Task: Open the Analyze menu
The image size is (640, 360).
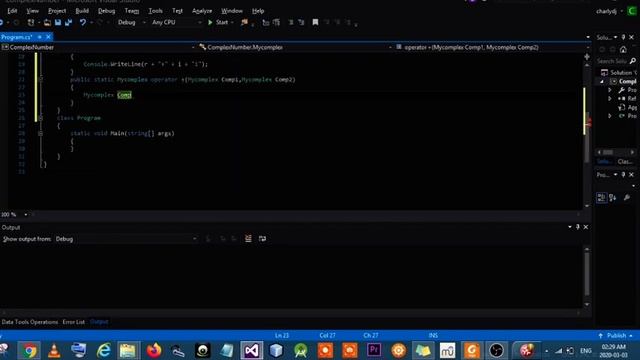Action: point(202,11)
